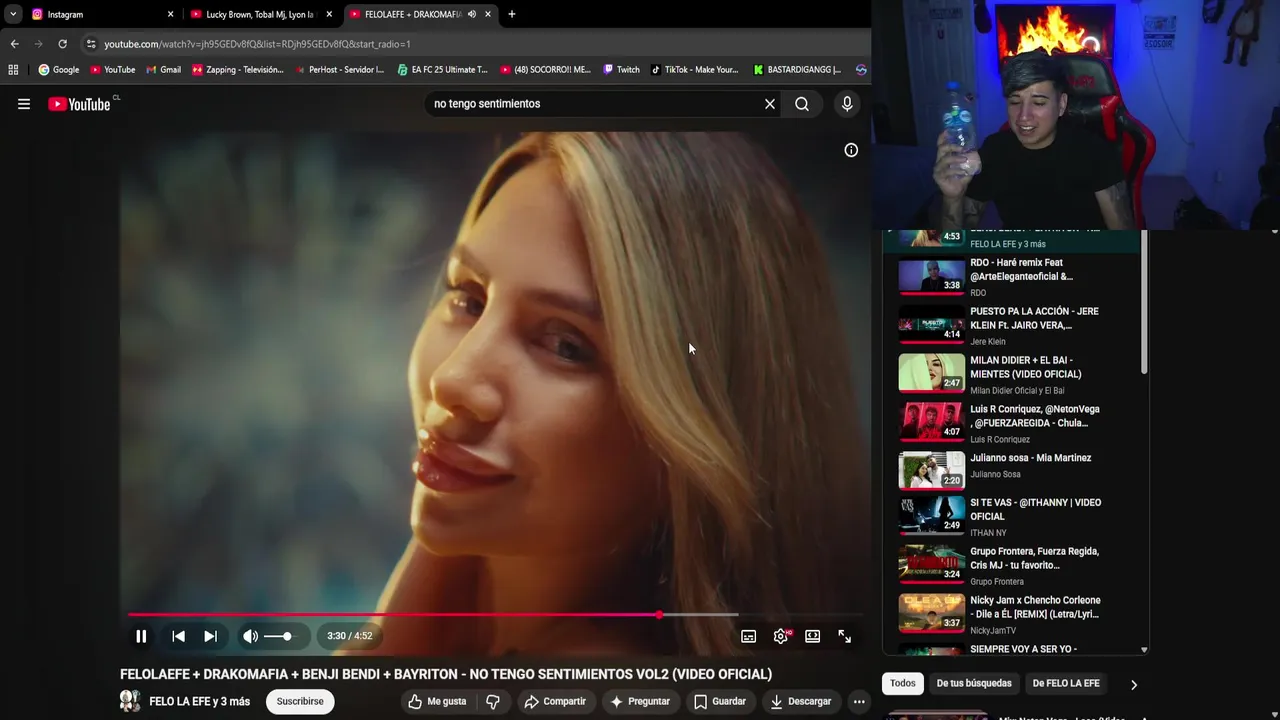Start voice search with microphone icon
The image size is (1280, 720).
pos(847,104)
